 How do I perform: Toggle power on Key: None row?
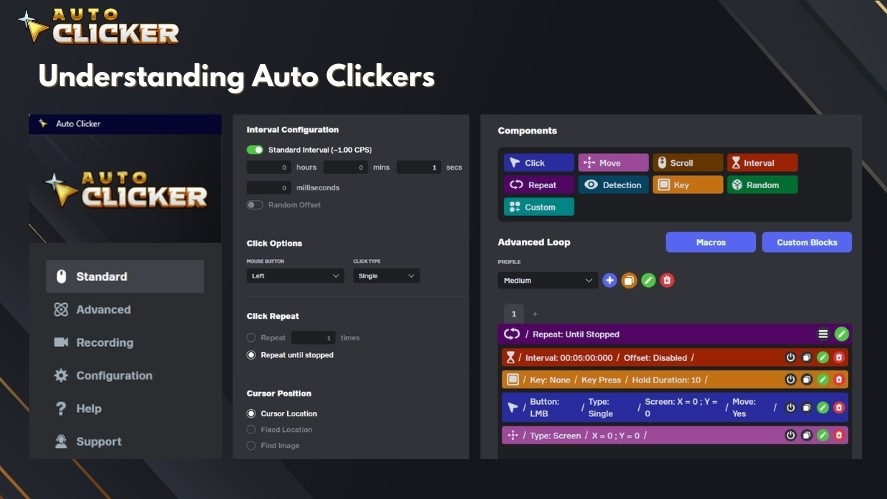click(790, 380)
